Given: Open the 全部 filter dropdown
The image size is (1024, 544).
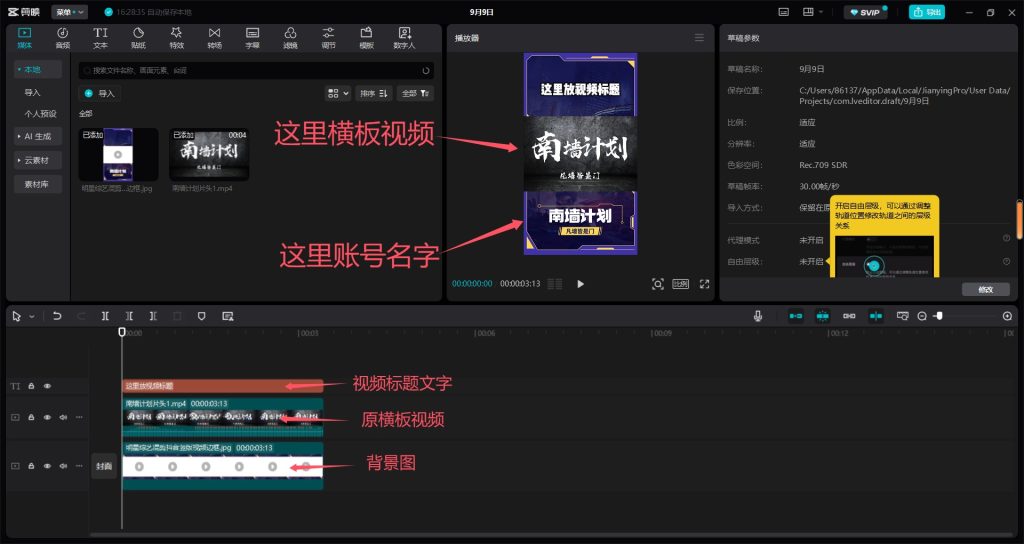Looking at the screenshot, I should pyautogui.click(x=415, y=93).
